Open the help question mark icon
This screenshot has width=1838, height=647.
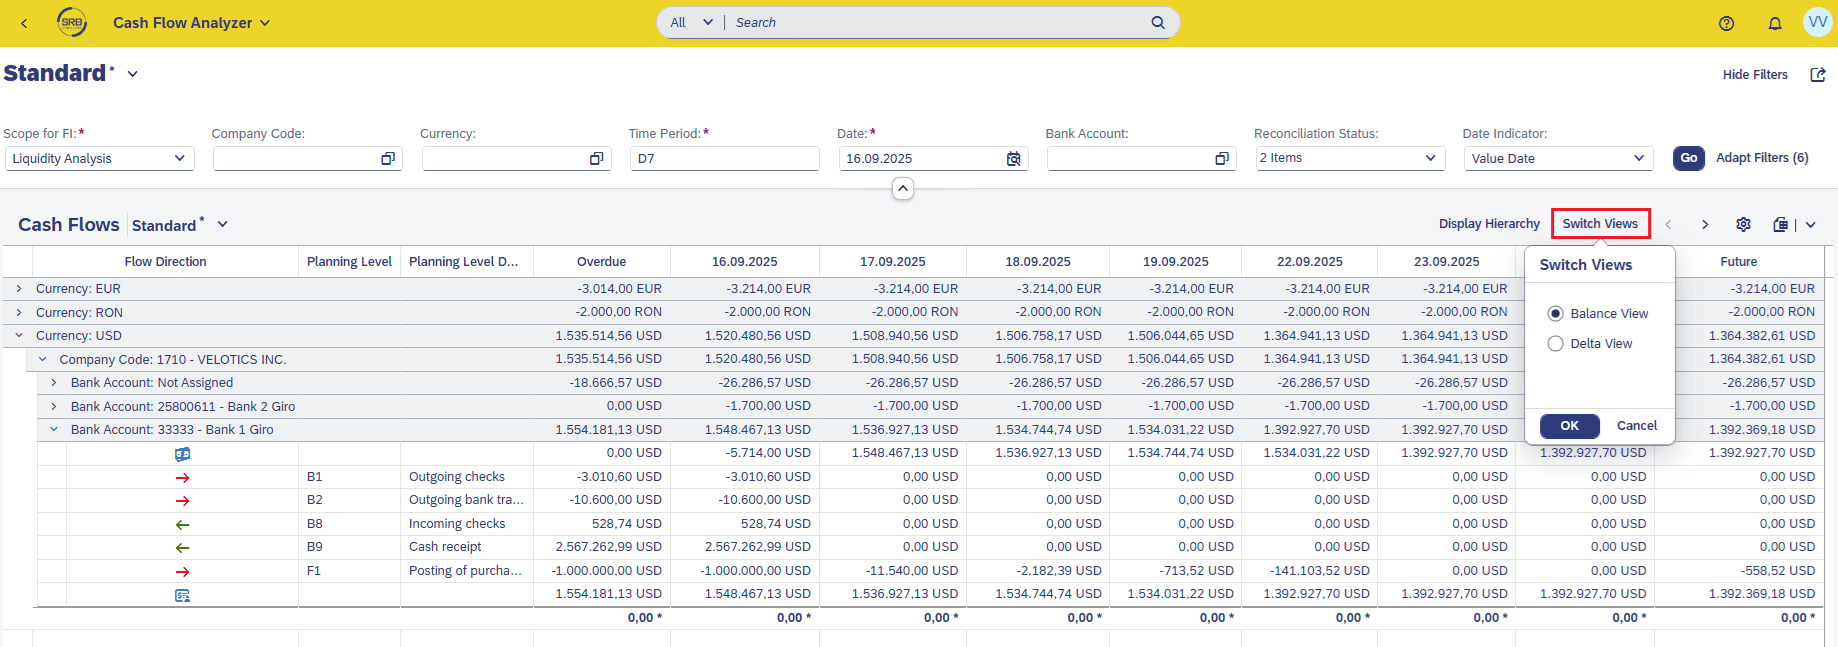(x=1726, y=23)
